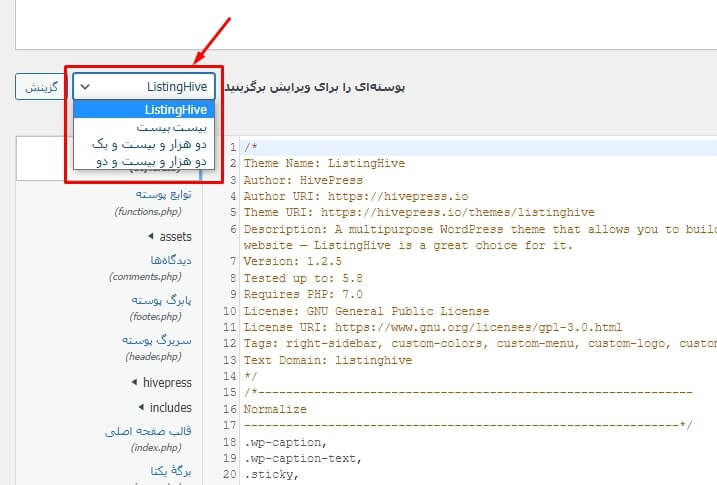The image size is (717, 485).
Task: Click the گزینش select button
Action: click(x=41, y=87)
